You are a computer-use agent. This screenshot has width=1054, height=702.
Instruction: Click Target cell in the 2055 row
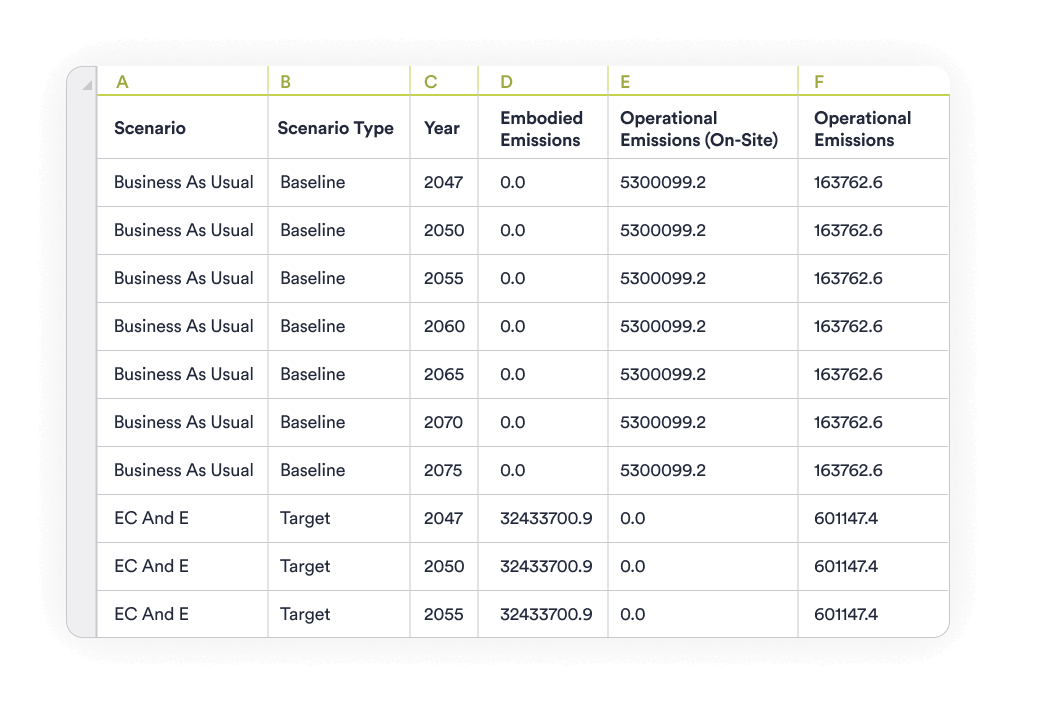pyautogui.click(x=339, y=614)
